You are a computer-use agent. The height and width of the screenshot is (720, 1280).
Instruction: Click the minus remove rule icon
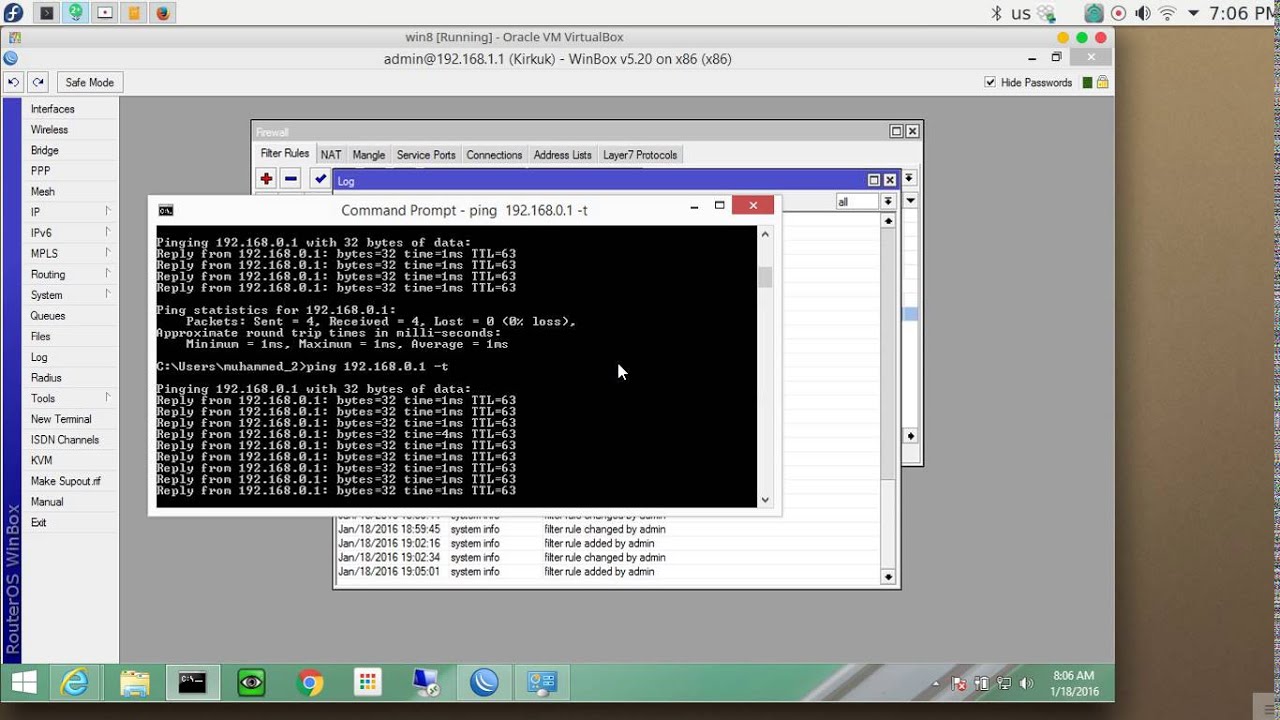(x=291, y=179)
